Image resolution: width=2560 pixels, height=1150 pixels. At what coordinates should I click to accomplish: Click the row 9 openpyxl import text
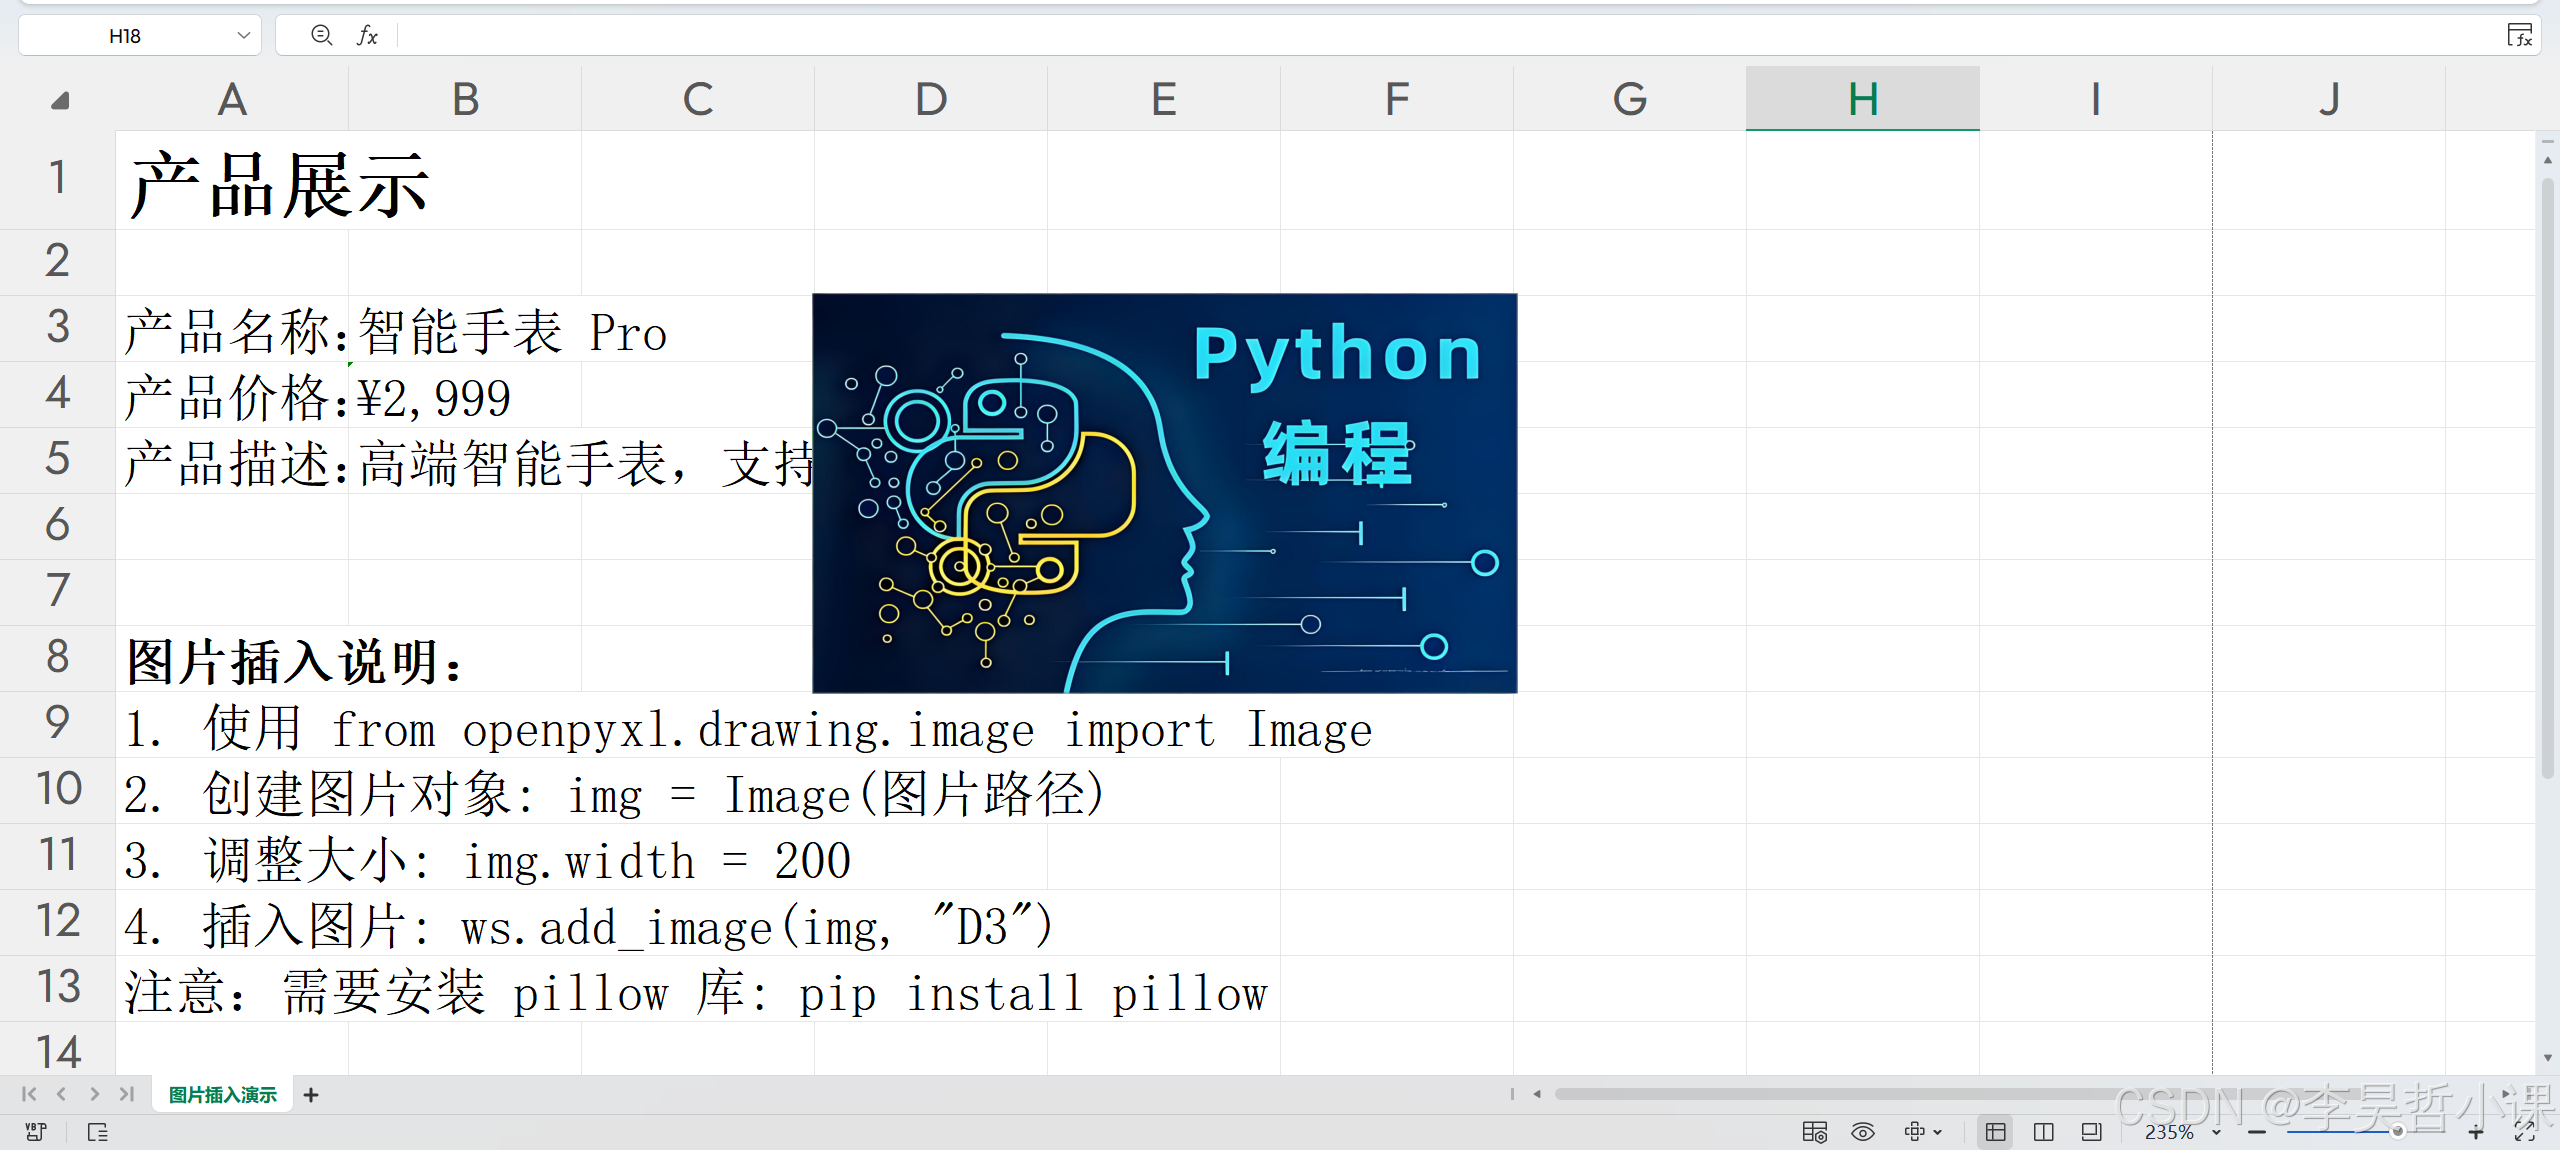[748, 727]
